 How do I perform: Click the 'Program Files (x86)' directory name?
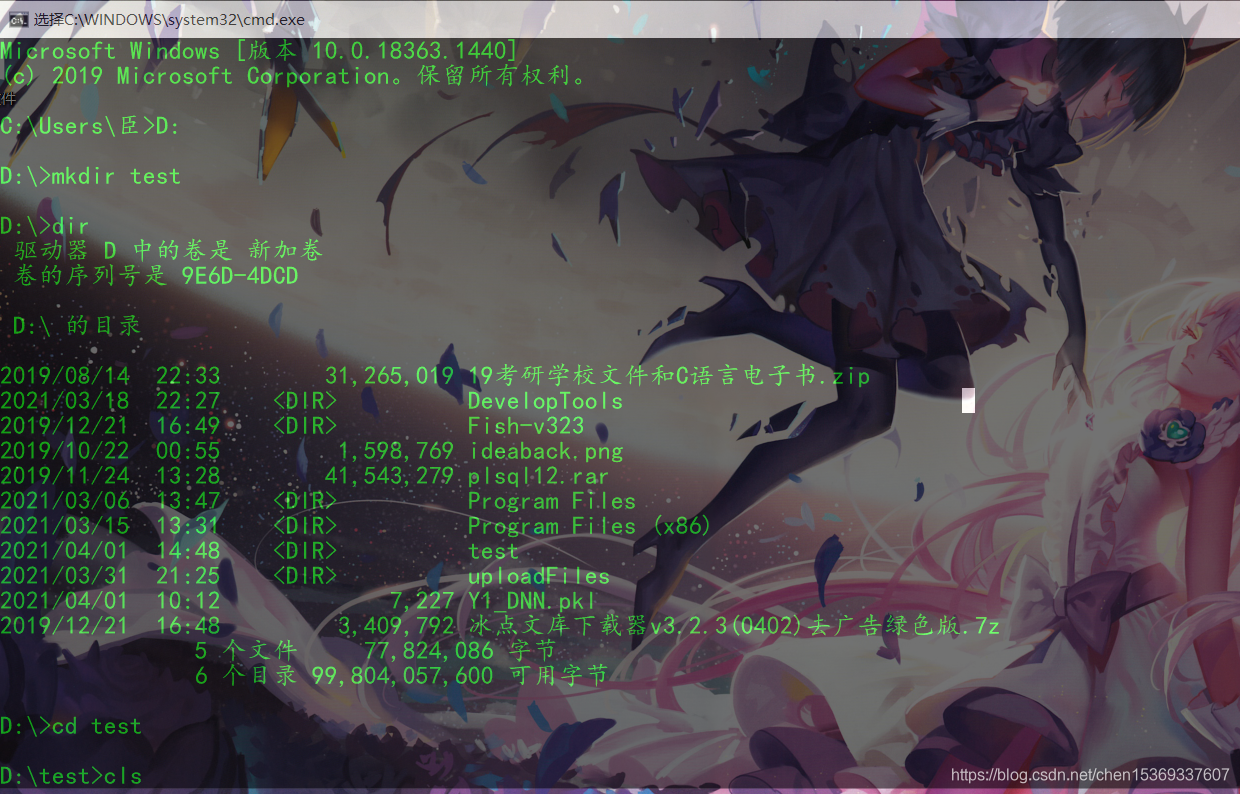click(590, 526)
